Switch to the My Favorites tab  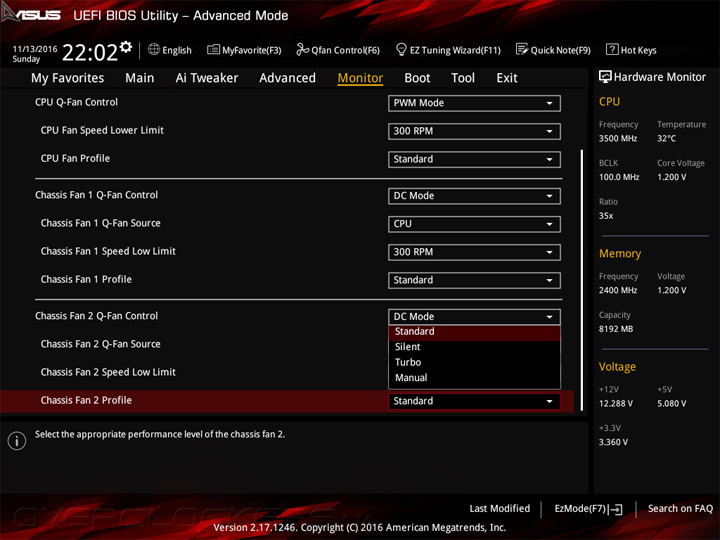click(68, 78)
